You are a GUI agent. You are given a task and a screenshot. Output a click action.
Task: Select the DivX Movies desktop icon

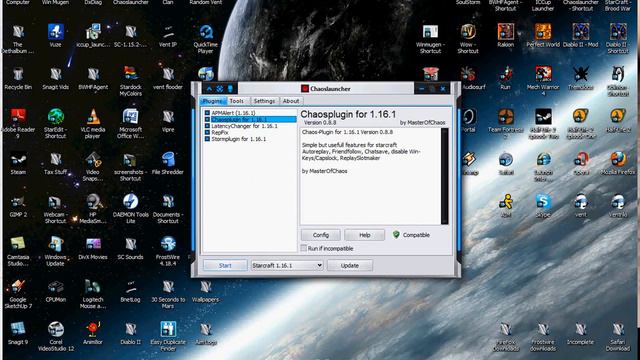pos(93,248)
